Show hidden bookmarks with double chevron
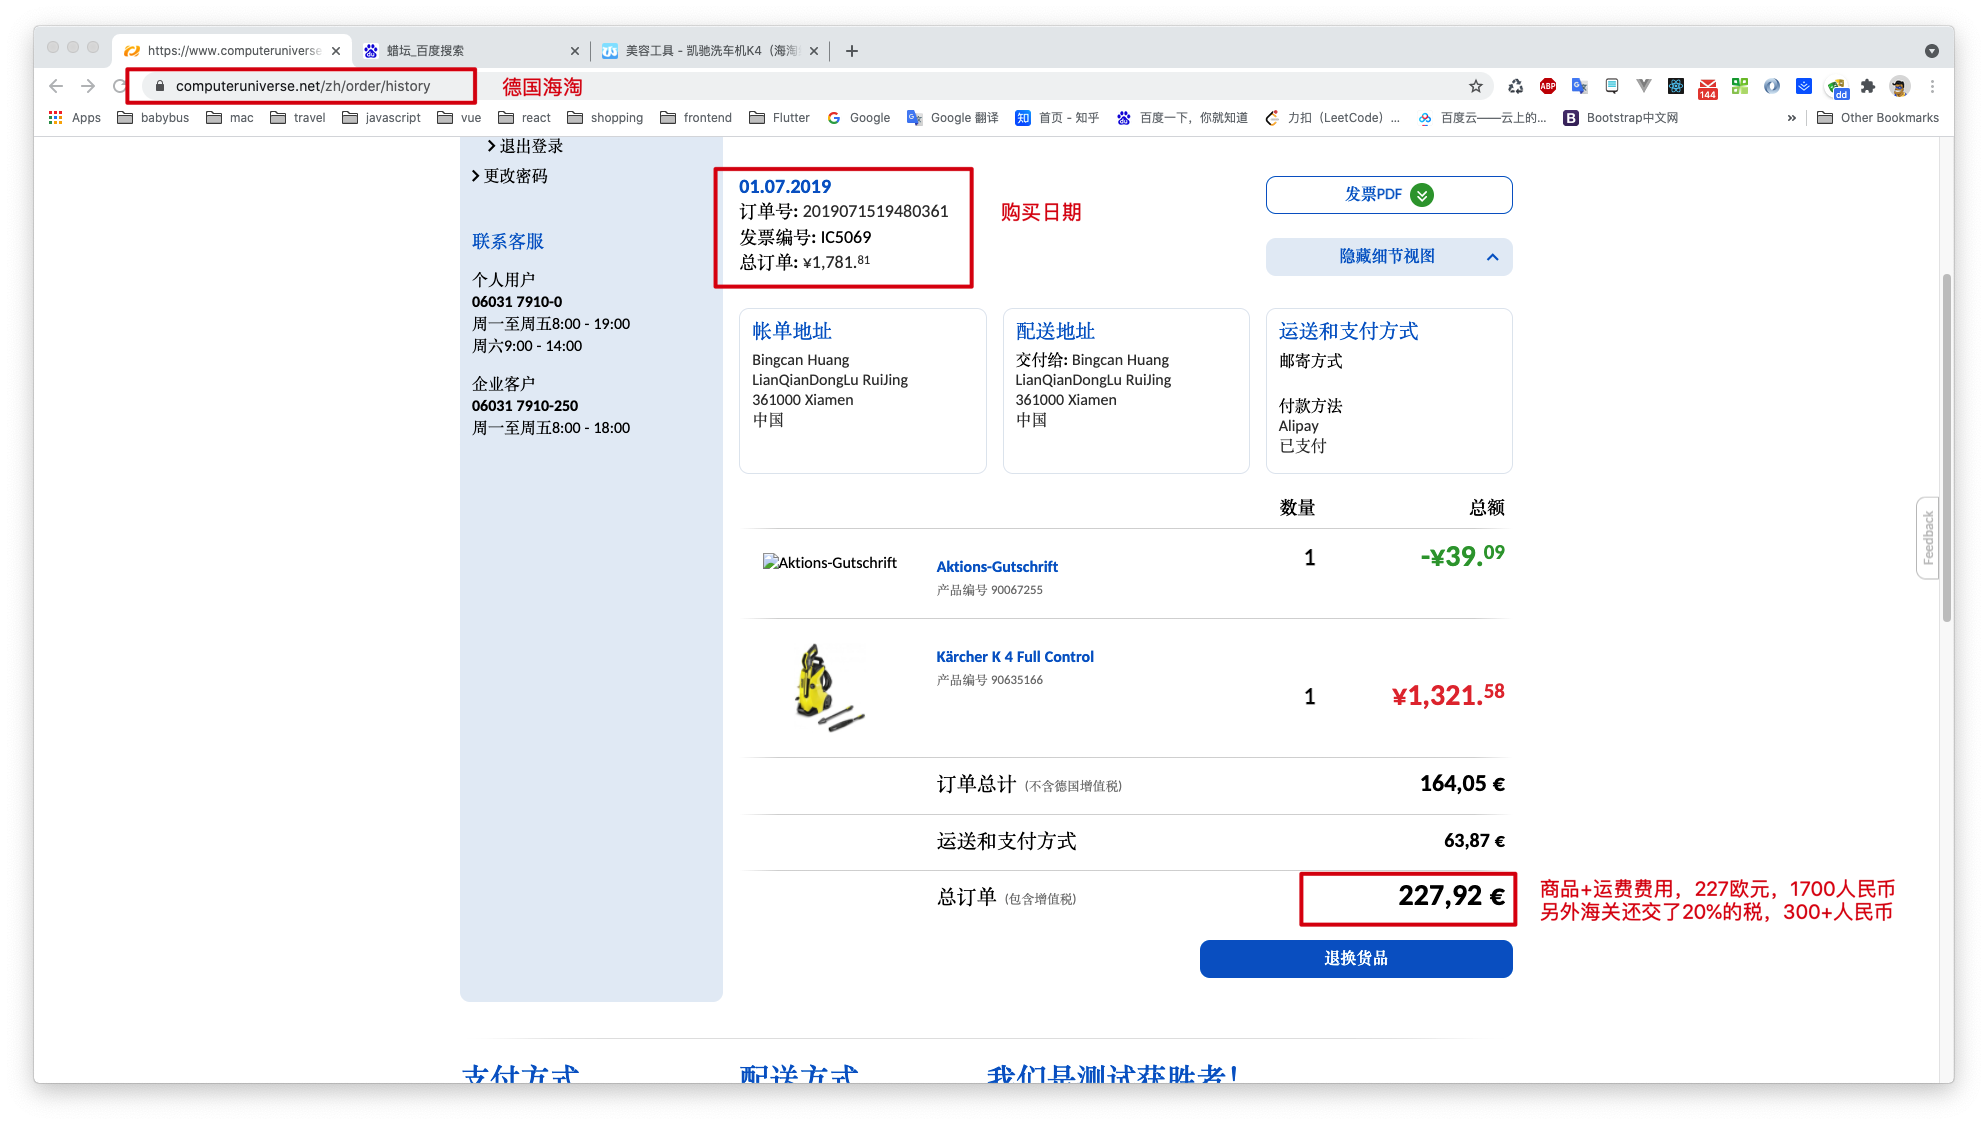This screenshot has width=1988, height=1125. click(1791, 118)
